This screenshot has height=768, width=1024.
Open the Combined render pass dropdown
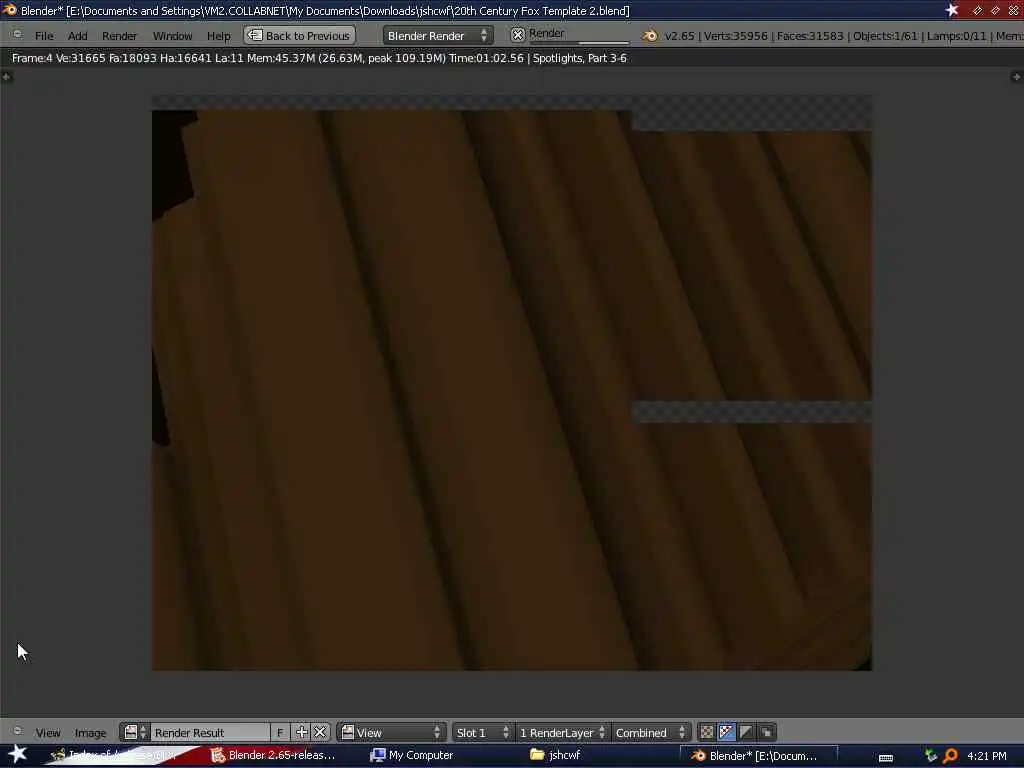tap(650, 732)
